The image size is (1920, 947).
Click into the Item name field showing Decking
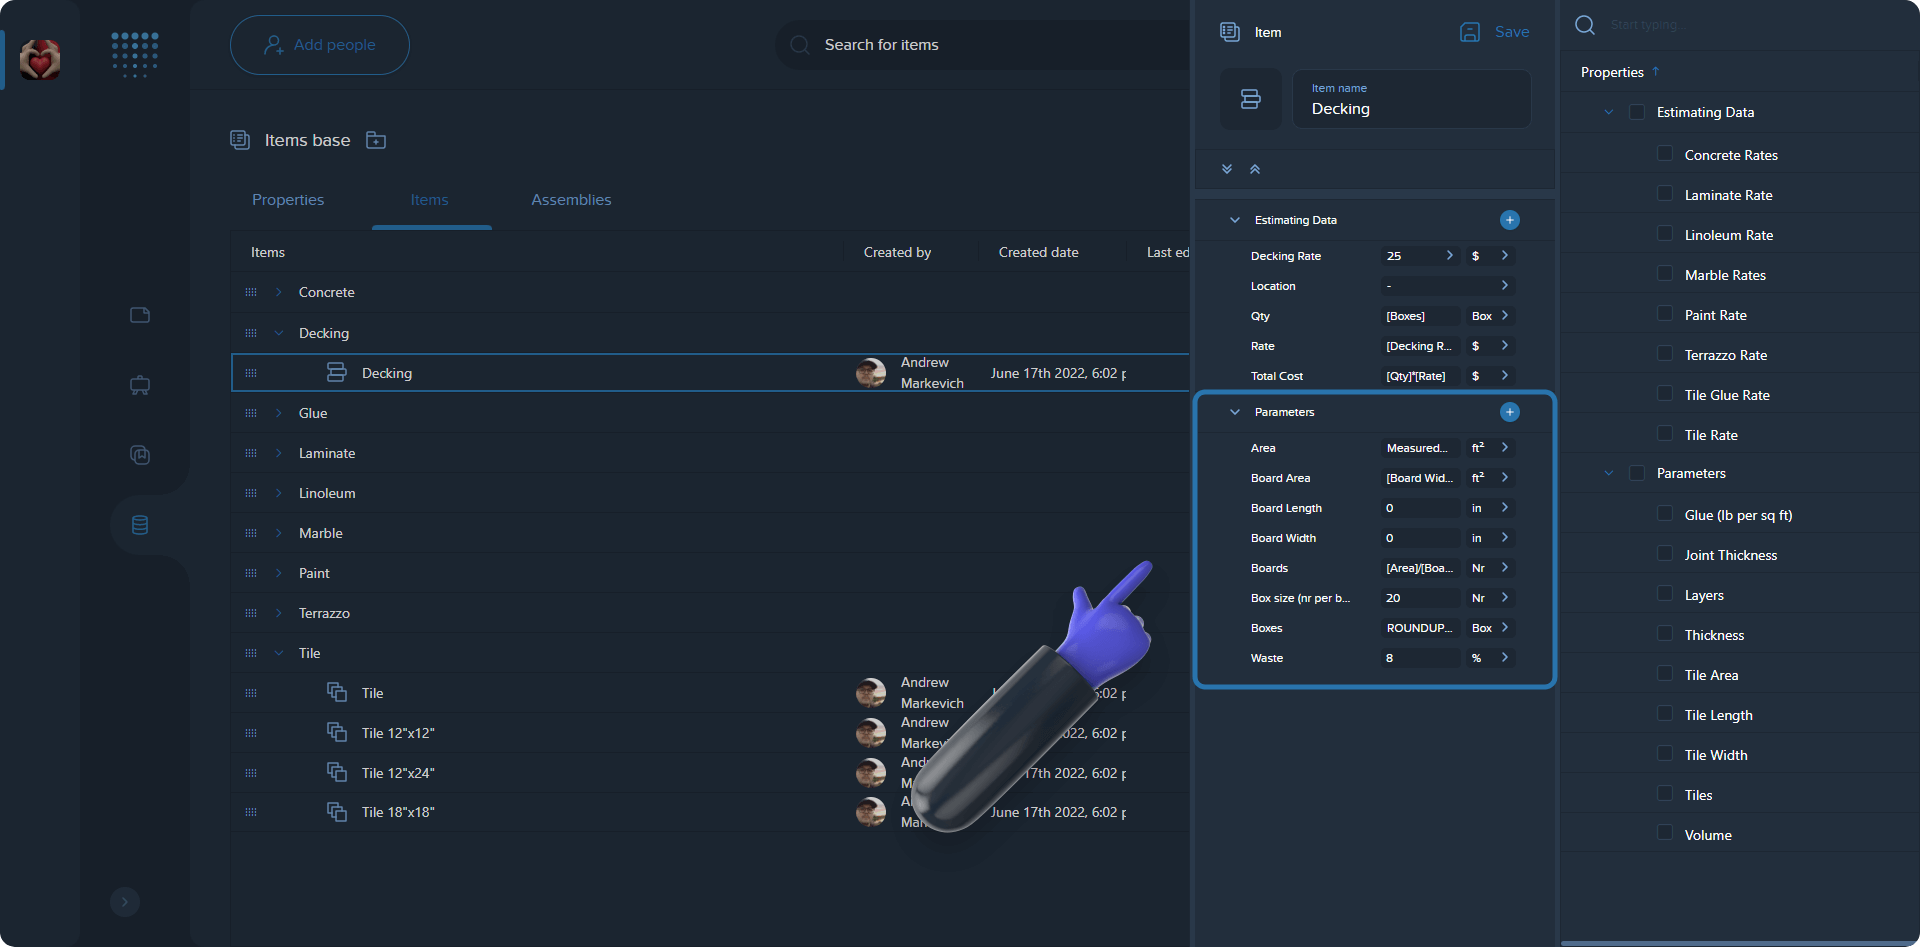[1411, 108]
